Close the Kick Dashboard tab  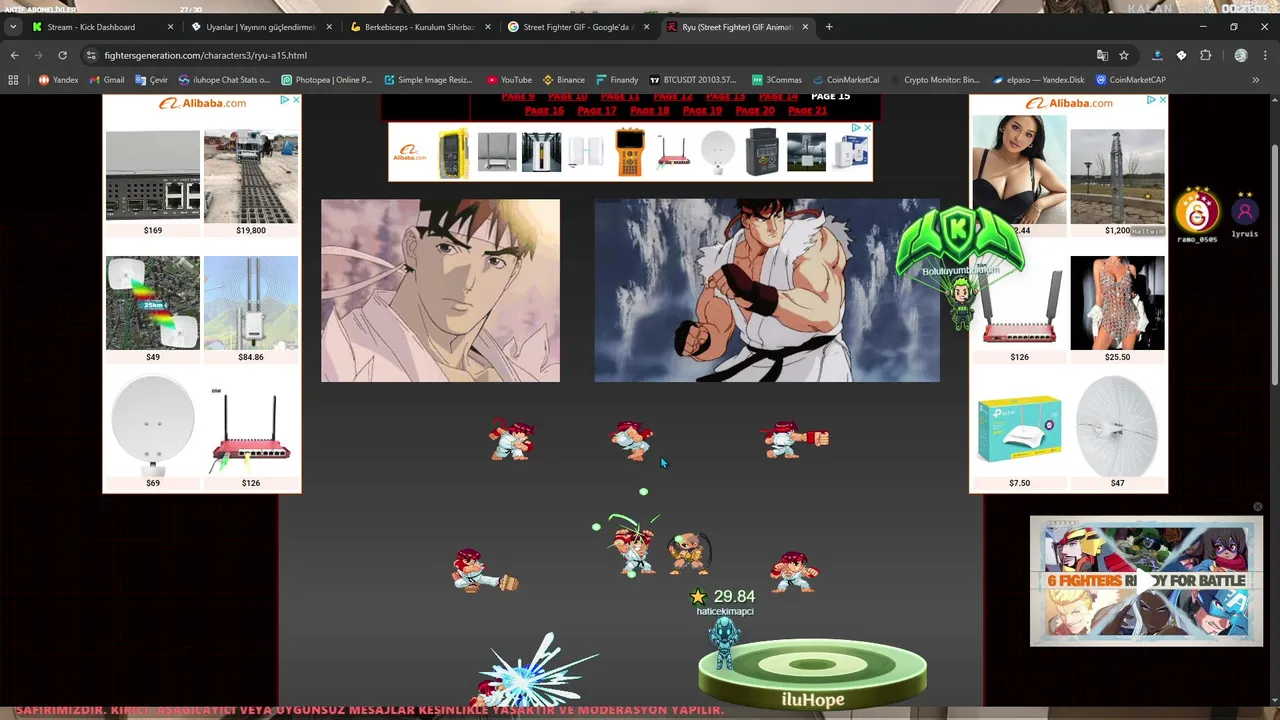170,27
